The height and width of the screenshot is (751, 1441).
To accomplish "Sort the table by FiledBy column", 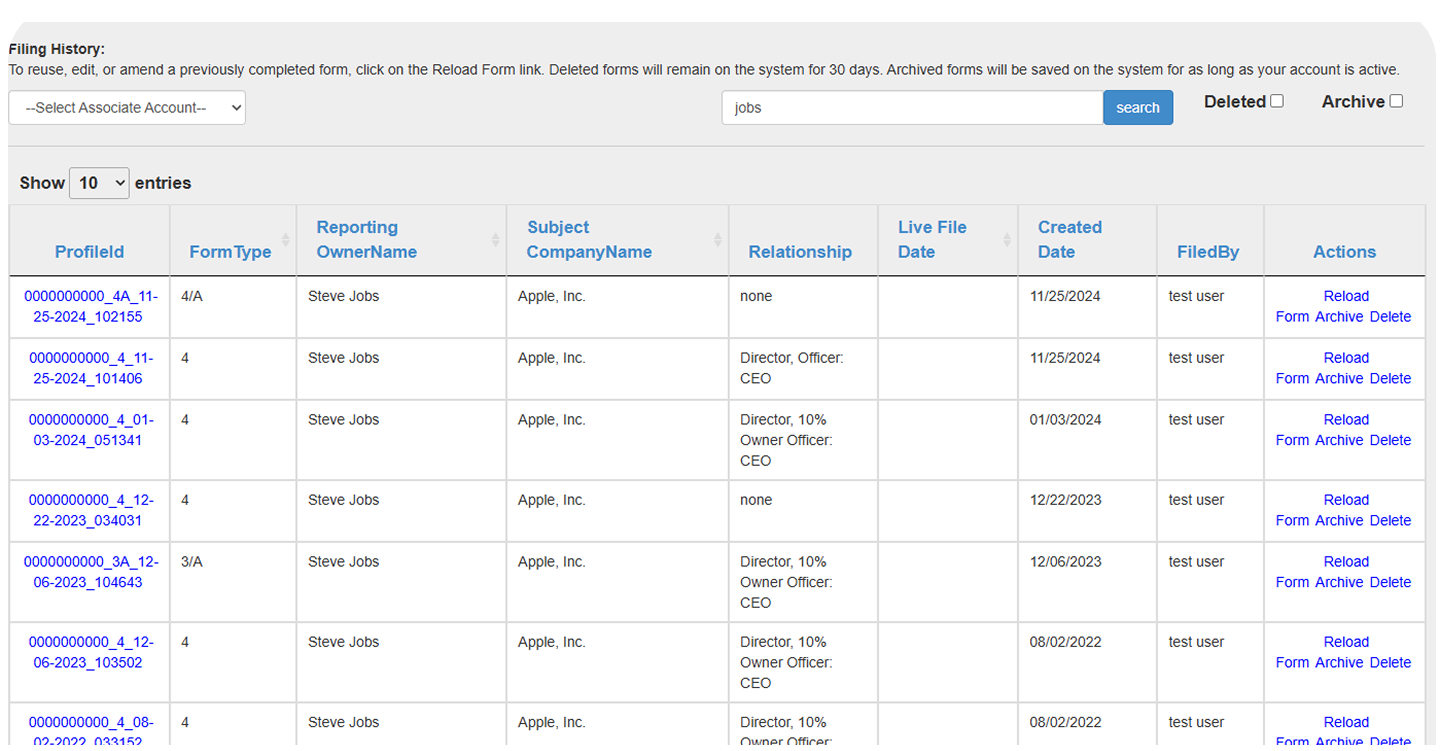I will click(1208, 251).
